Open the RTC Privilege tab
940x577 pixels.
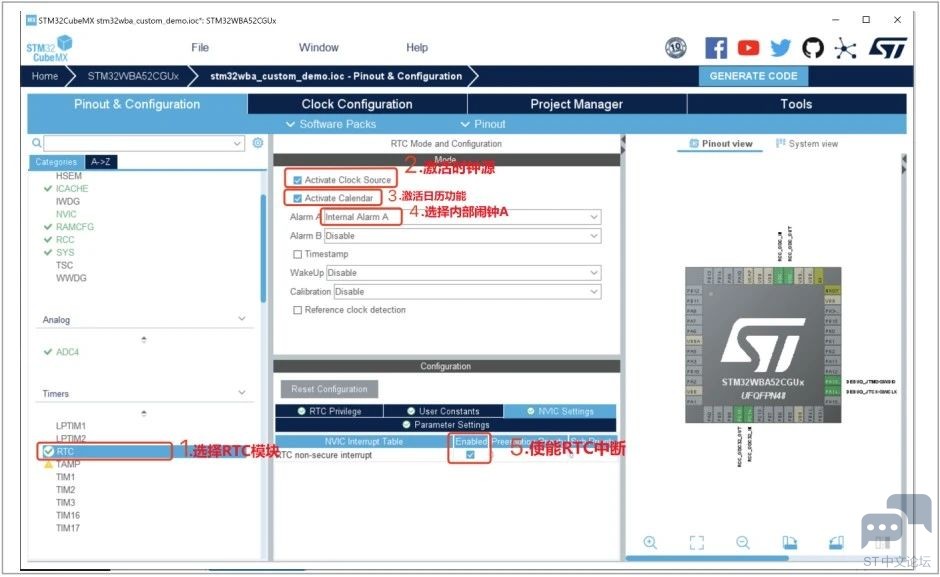(x=329, y=411)
